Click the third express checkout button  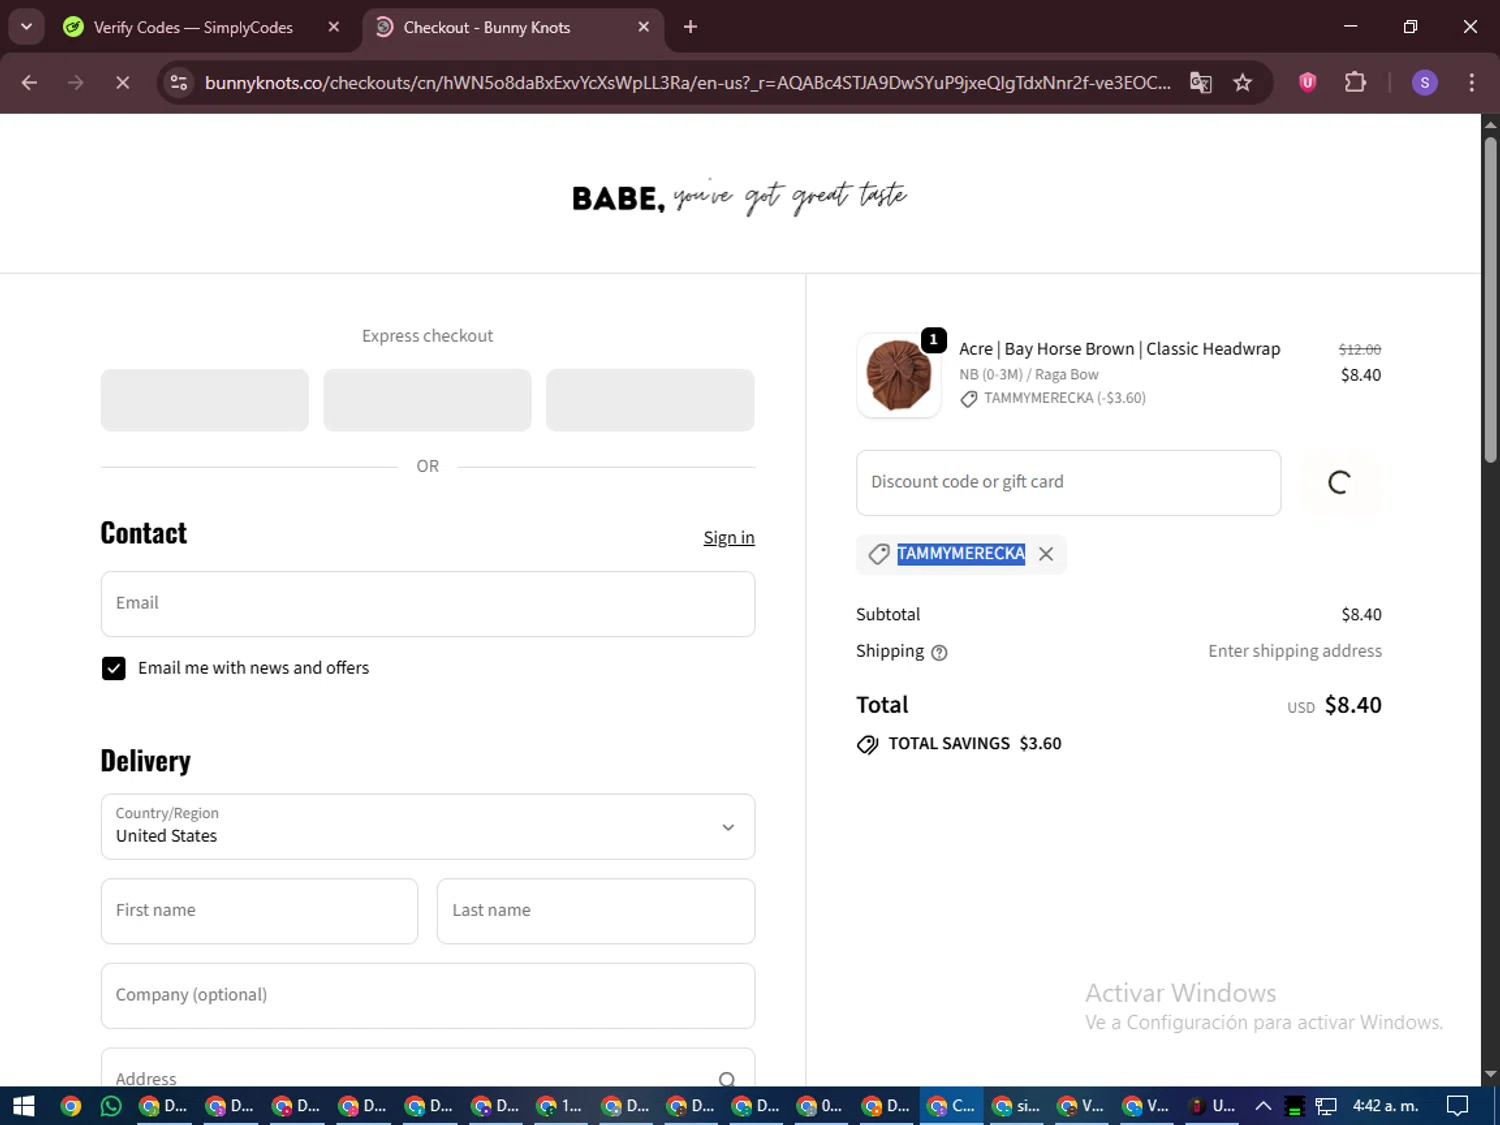[x=650, y=400]
